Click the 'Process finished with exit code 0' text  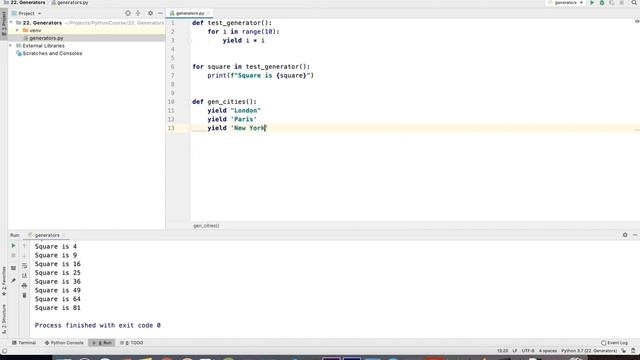click(x=98, y=325)
